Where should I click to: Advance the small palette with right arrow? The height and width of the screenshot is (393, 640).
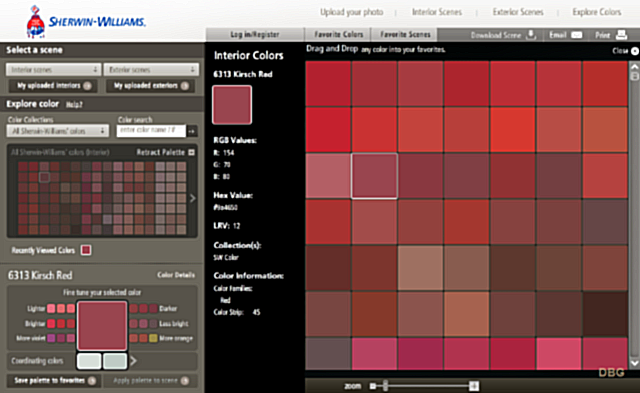click(192, 198)
